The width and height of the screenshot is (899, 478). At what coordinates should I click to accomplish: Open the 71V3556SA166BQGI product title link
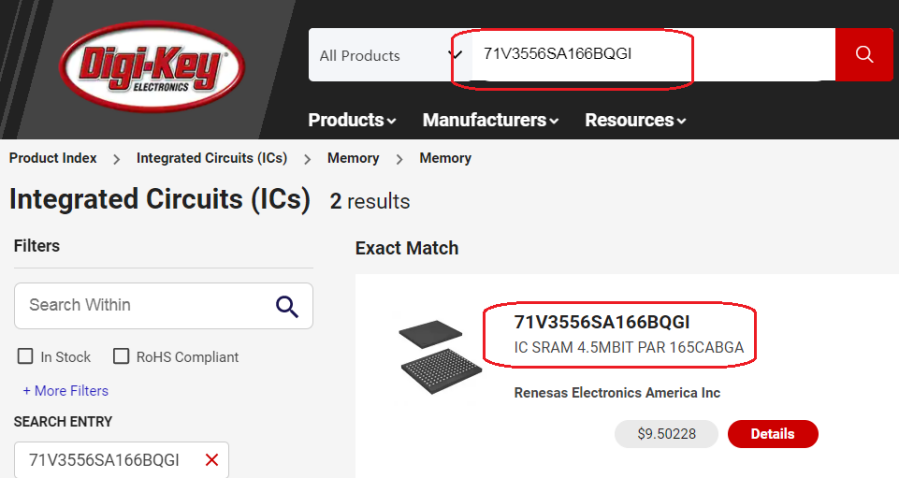pos(602,322)
